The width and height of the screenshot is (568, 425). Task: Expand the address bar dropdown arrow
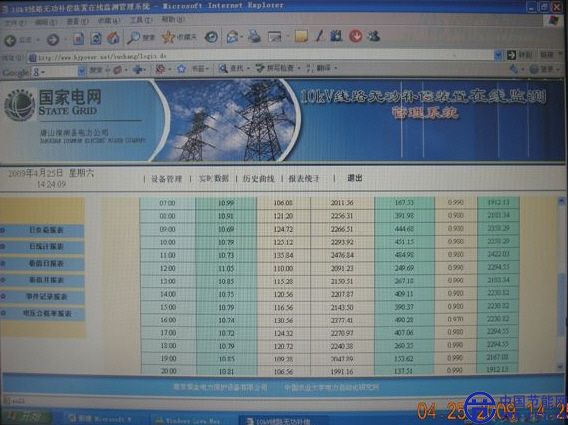tap(498, 55)
